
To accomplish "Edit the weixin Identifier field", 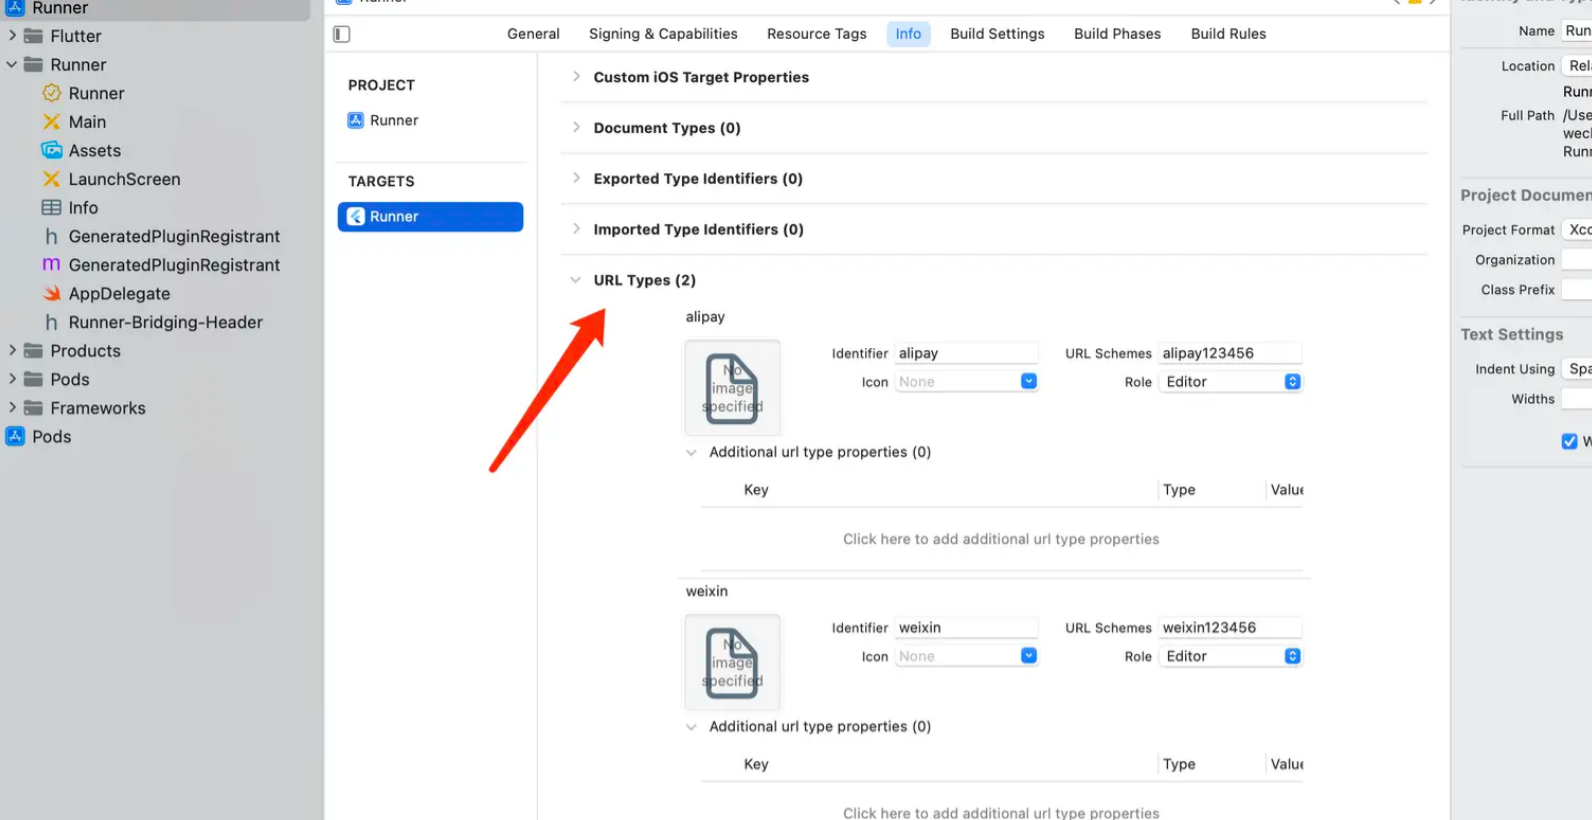I will point(966,628).
